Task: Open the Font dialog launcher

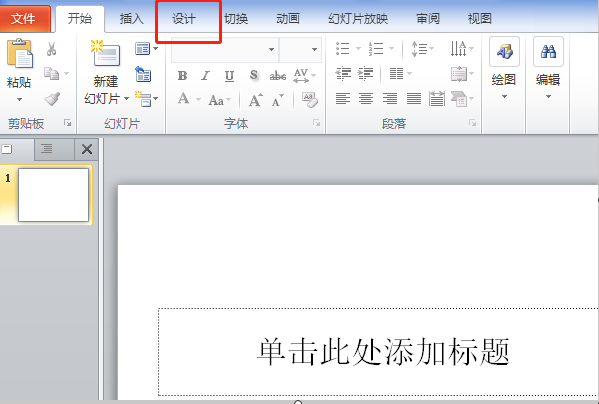Action: click(x=316, y=123)
